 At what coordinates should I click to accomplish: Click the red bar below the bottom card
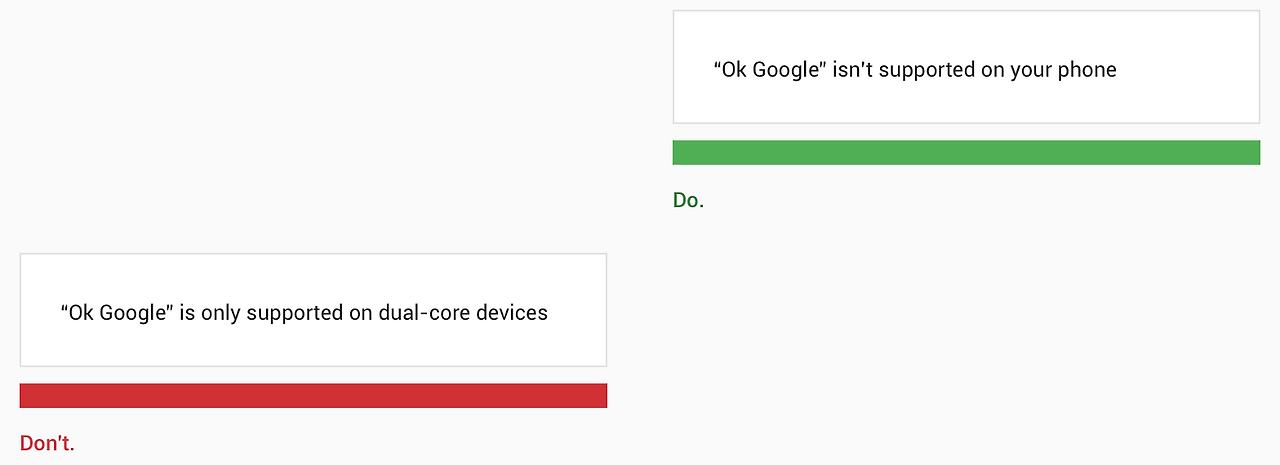(313, 396)
